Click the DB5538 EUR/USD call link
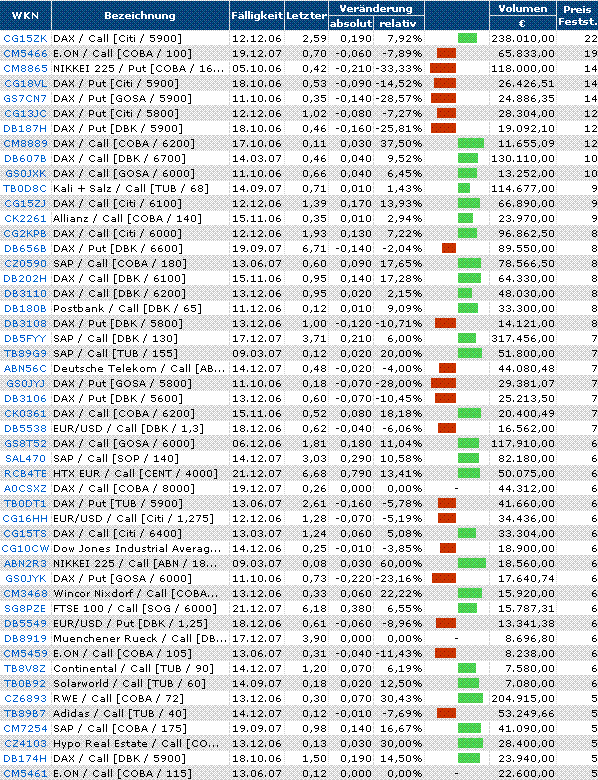Viewport: 598px width, 780px height. [x=25, y=428]
